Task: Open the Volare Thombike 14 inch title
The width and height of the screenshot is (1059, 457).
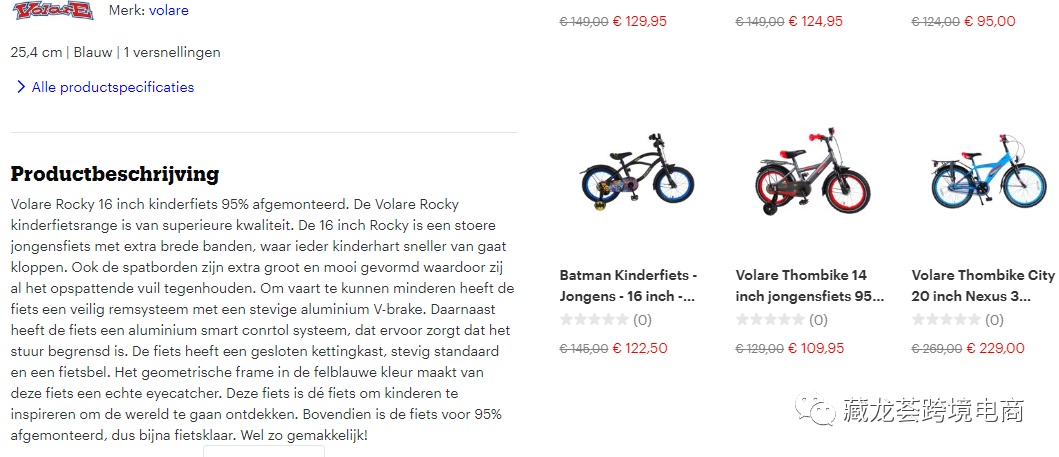Action: [x=809, y=285]
